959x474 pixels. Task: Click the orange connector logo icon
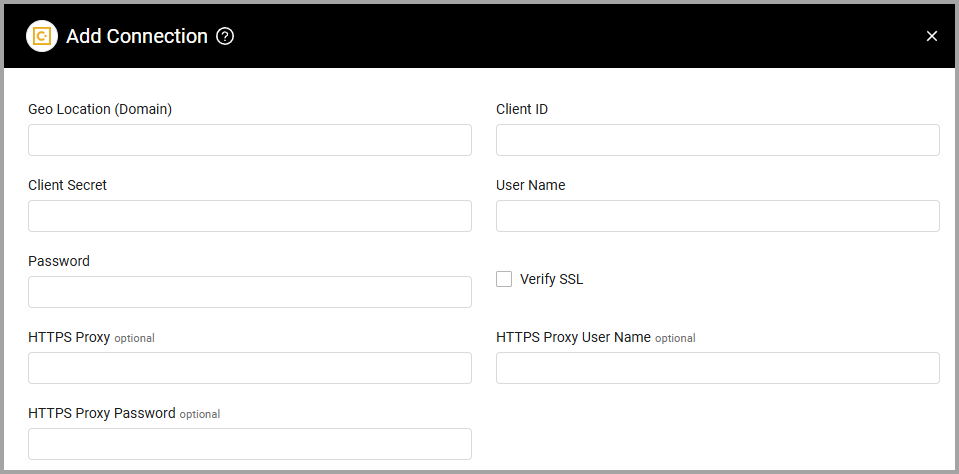click(x=42, y=36)
